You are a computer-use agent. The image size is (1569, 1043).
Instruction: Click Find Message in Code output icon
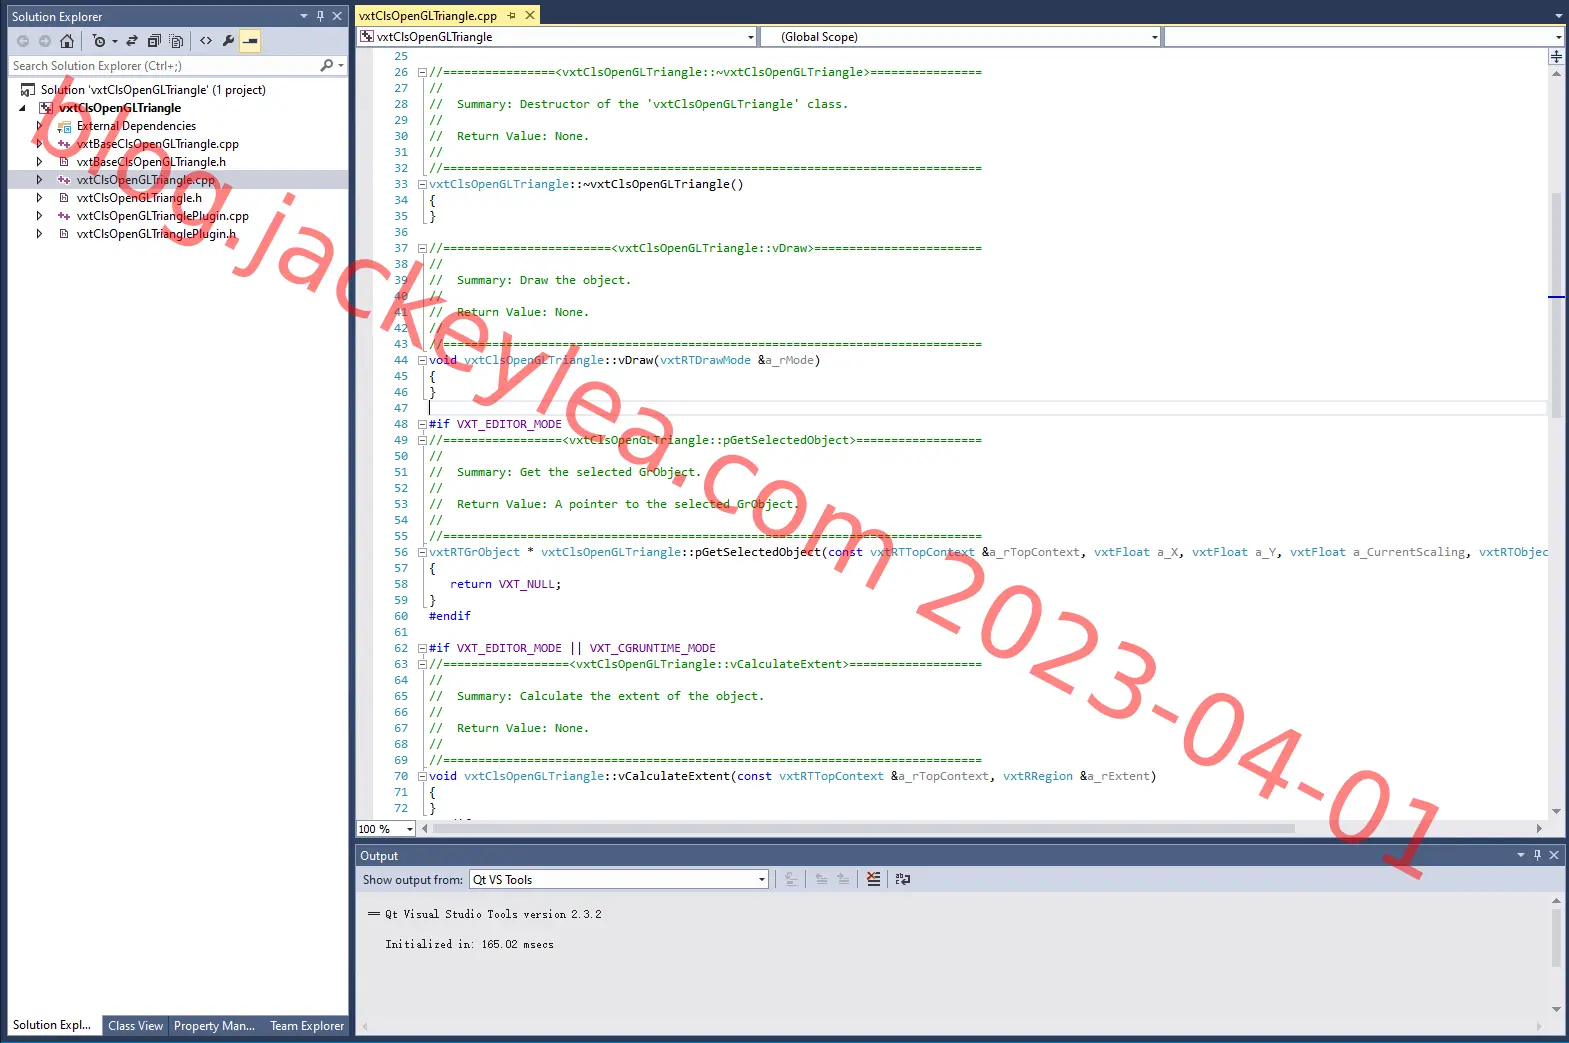pos(791,880)
